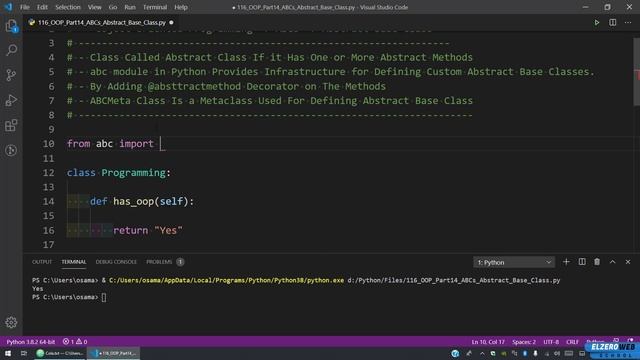Select the 116_OOP_Part14 editor tab
The height and width of the screenshot is (360, 640).
[x=102, y=22]
